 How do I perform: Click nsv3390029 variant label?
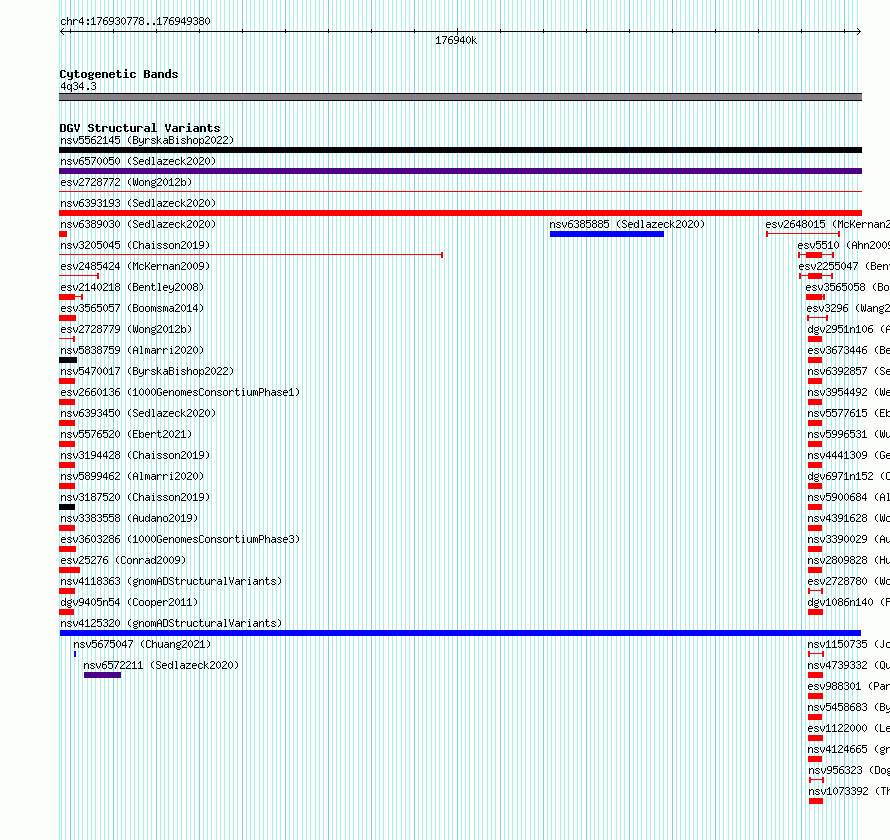(849, 539)
